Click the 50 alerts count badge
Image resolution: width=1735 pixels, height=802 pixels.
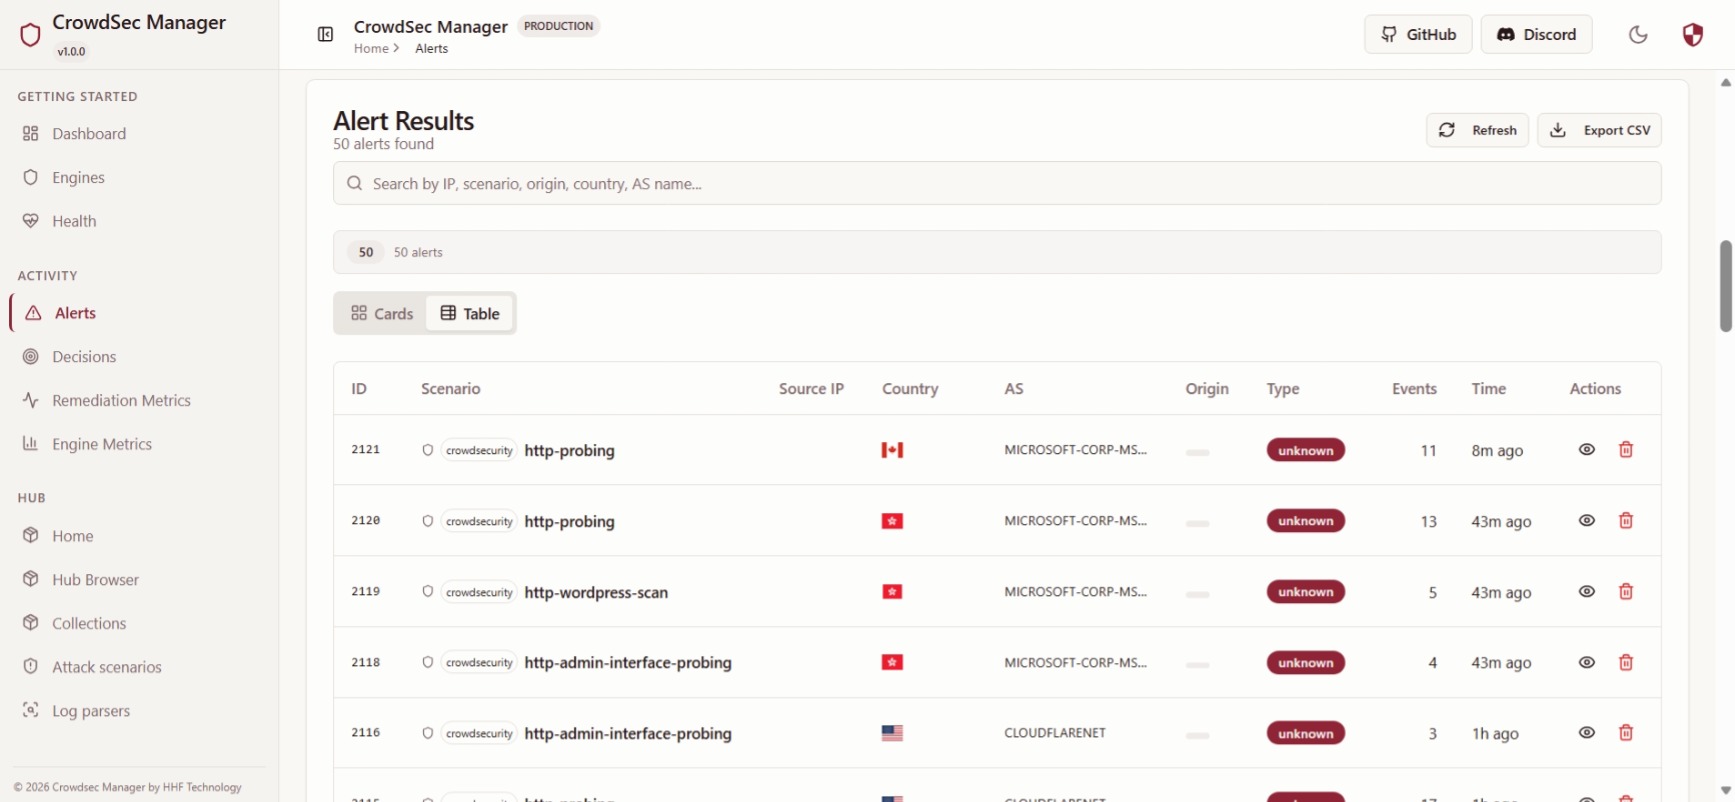point(366,252)
